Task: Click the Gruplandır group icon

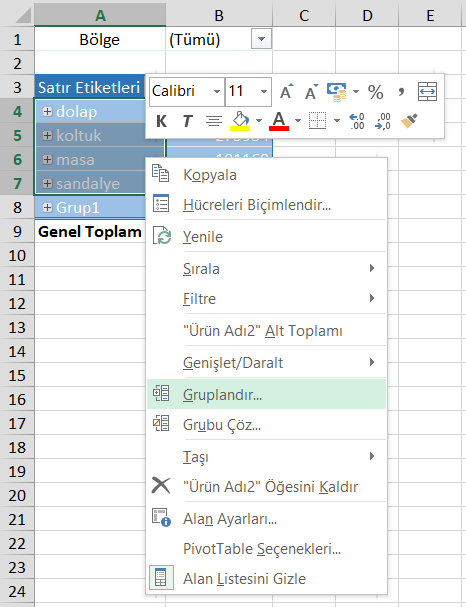Action: coord(161,393)
